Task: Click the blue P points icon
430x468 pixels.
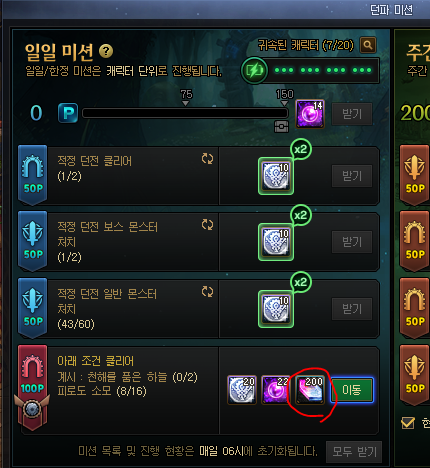Action: [x=68, y=113]
